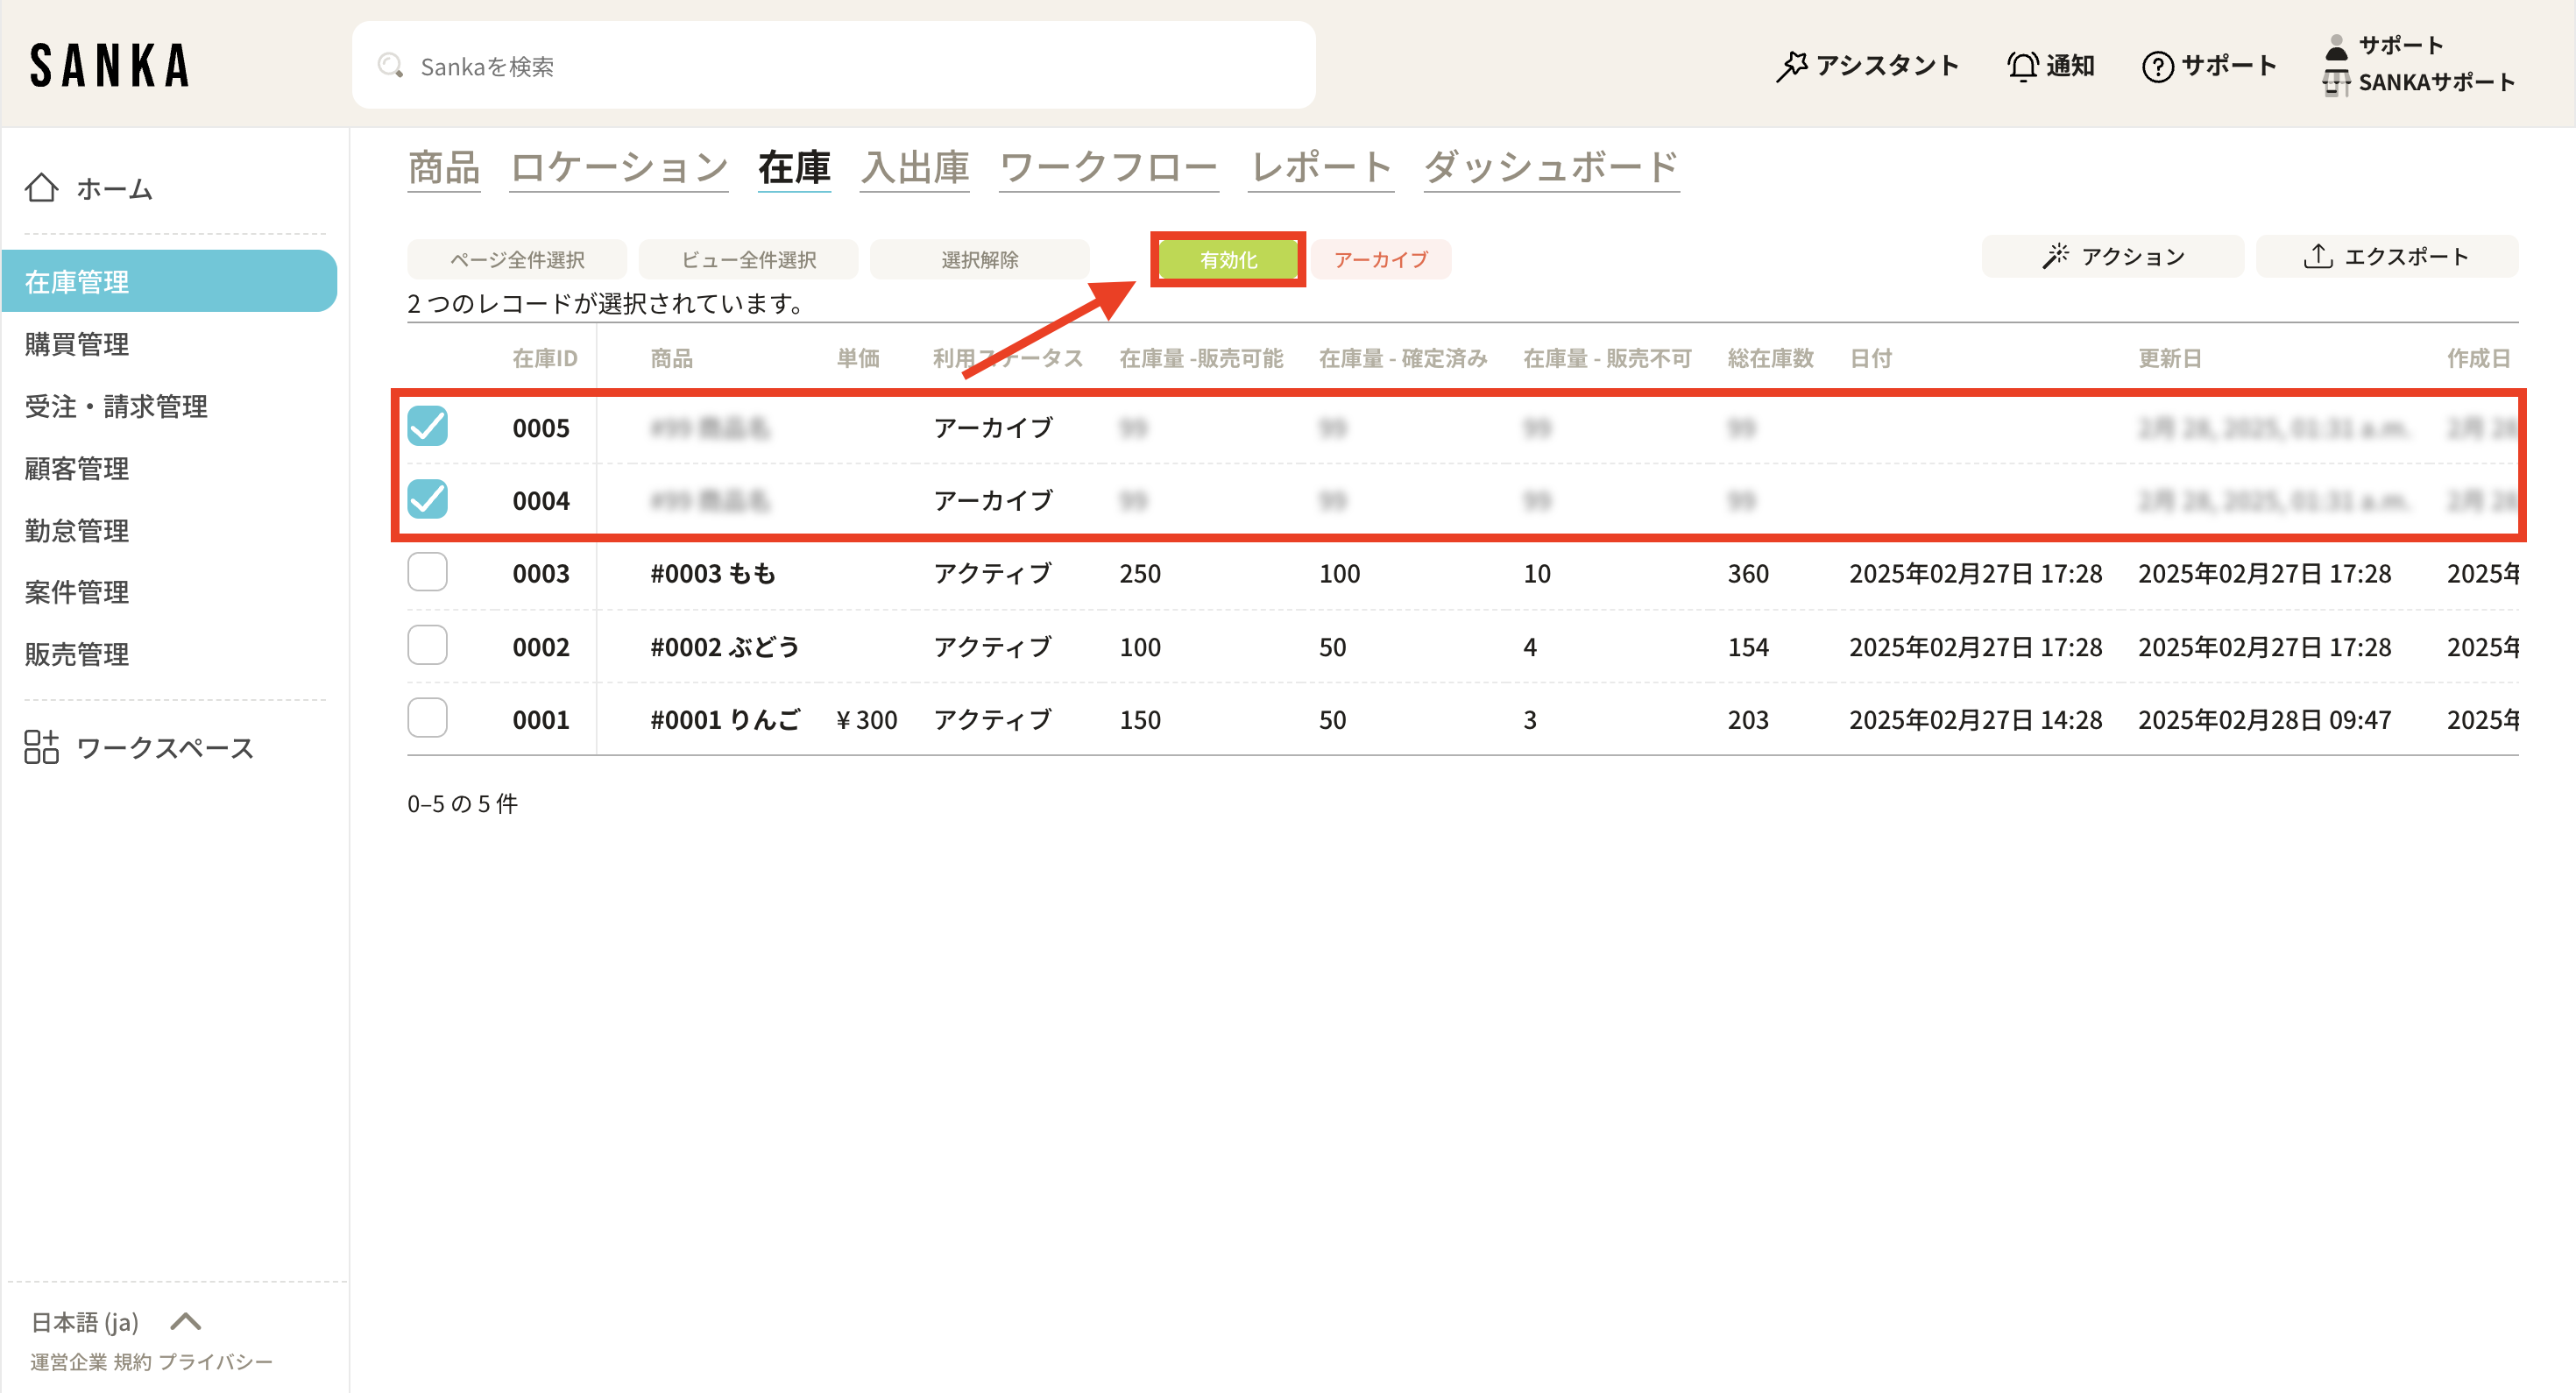2576x1393 pixels.
Task: Click the notification bell icon
Action: [x=2022, y=66]
